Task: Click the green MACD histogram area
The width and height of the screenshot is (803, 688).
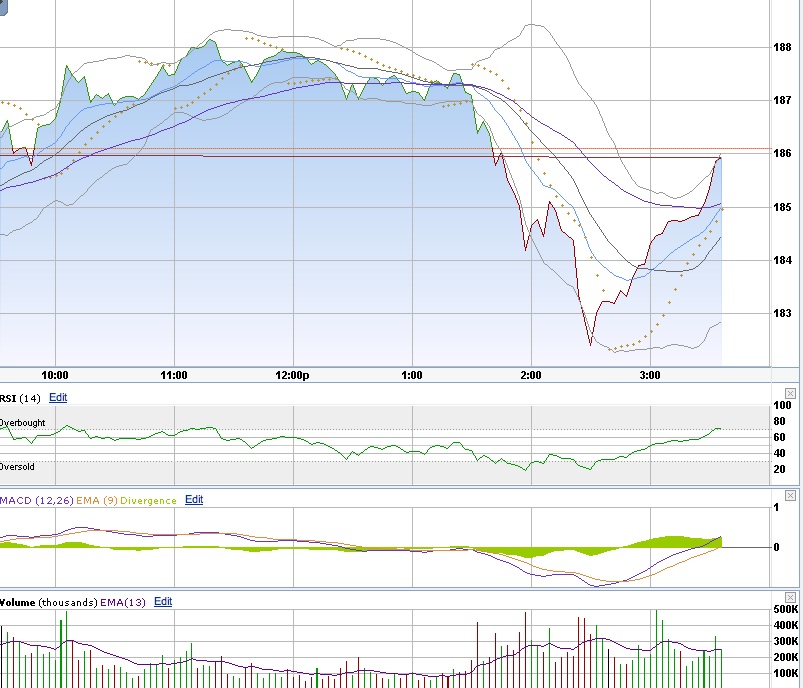Action: 670,543
